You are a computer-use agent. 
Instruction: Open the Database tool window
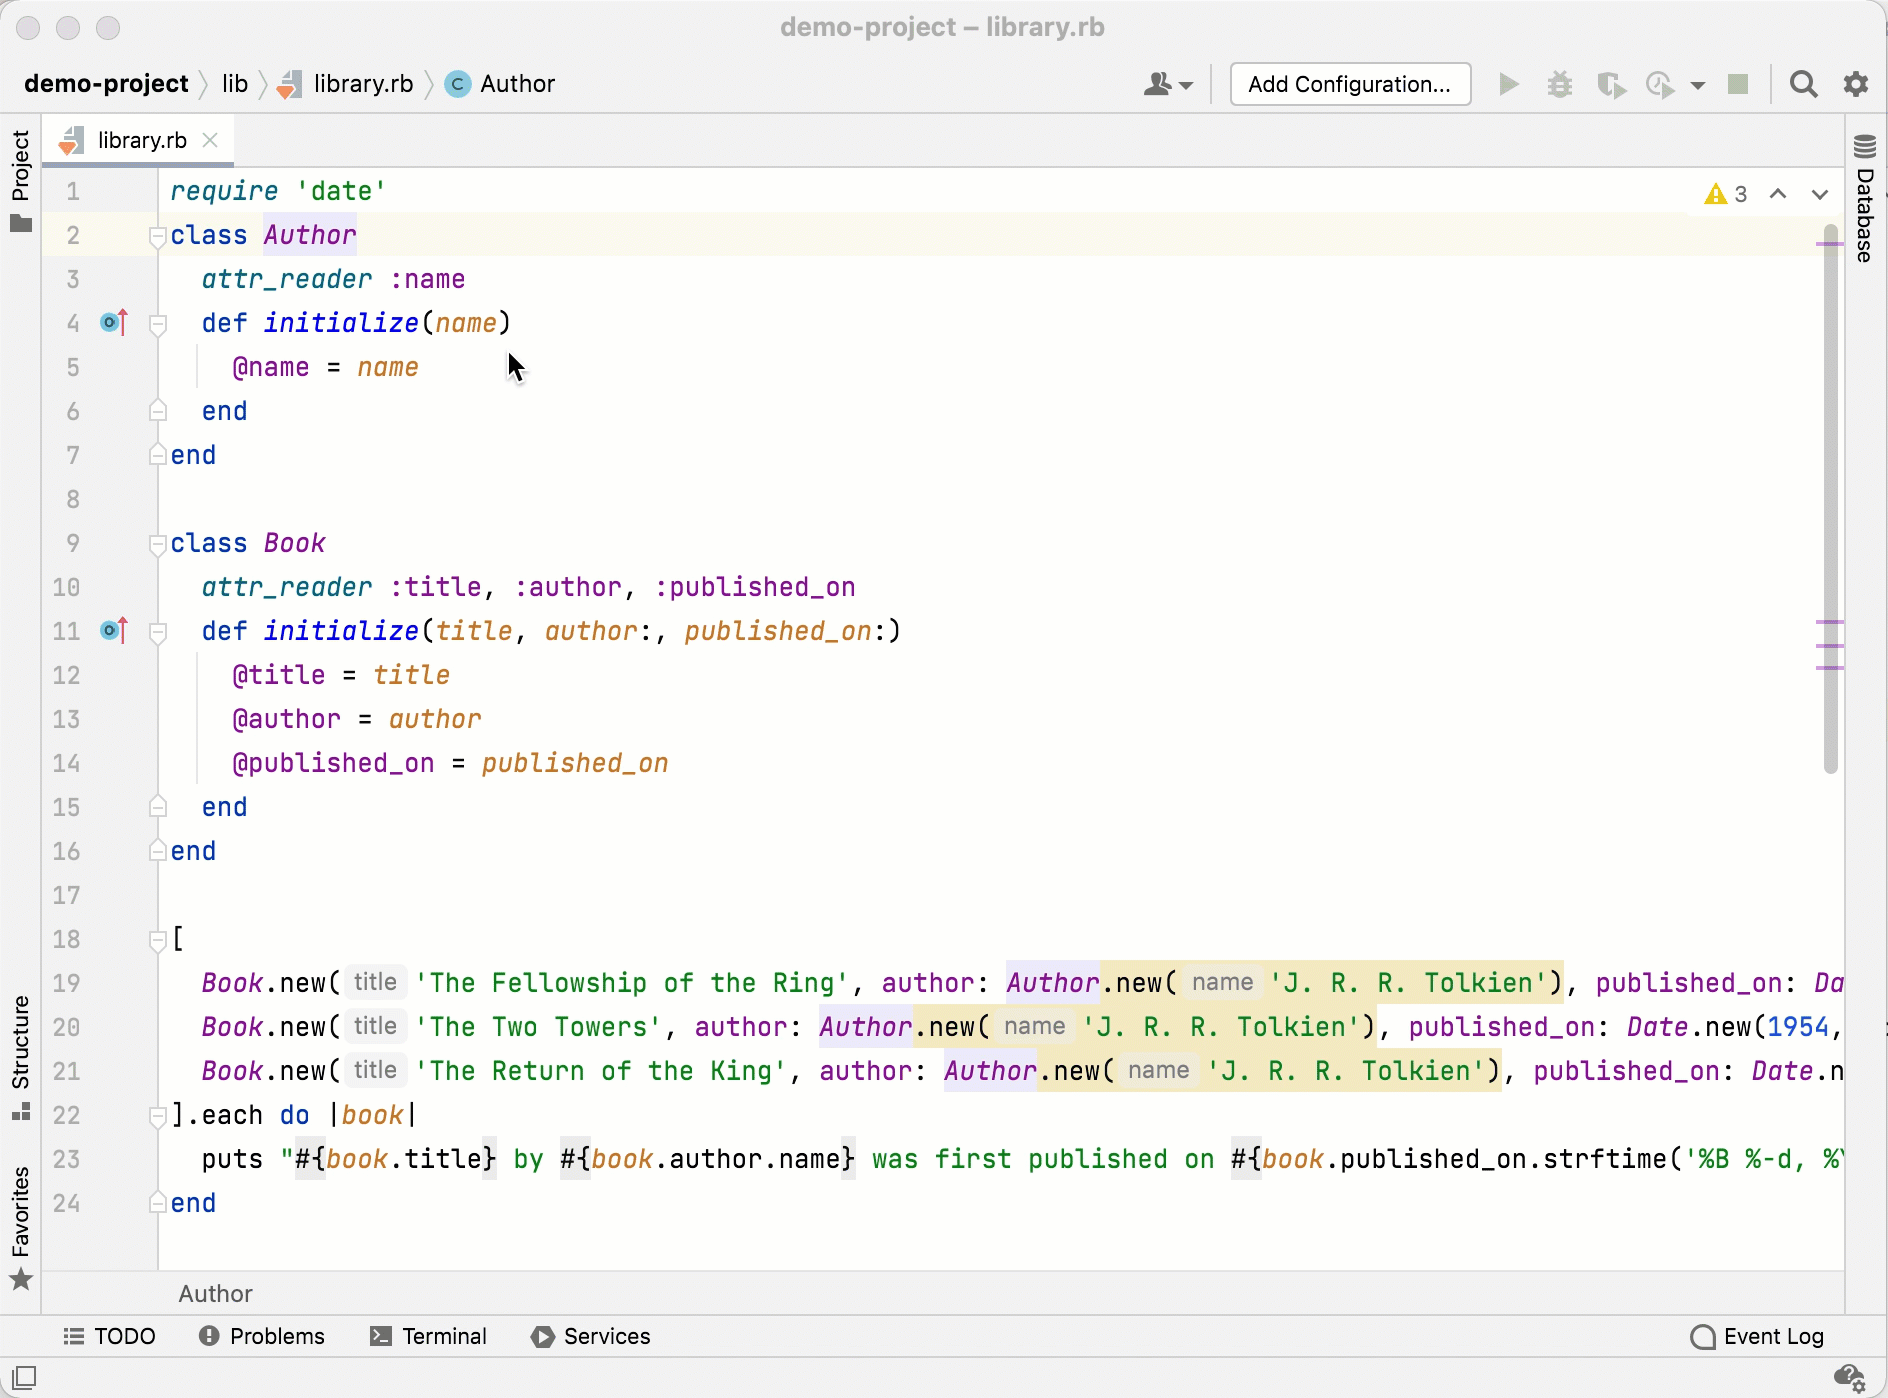click(1865, 198)
